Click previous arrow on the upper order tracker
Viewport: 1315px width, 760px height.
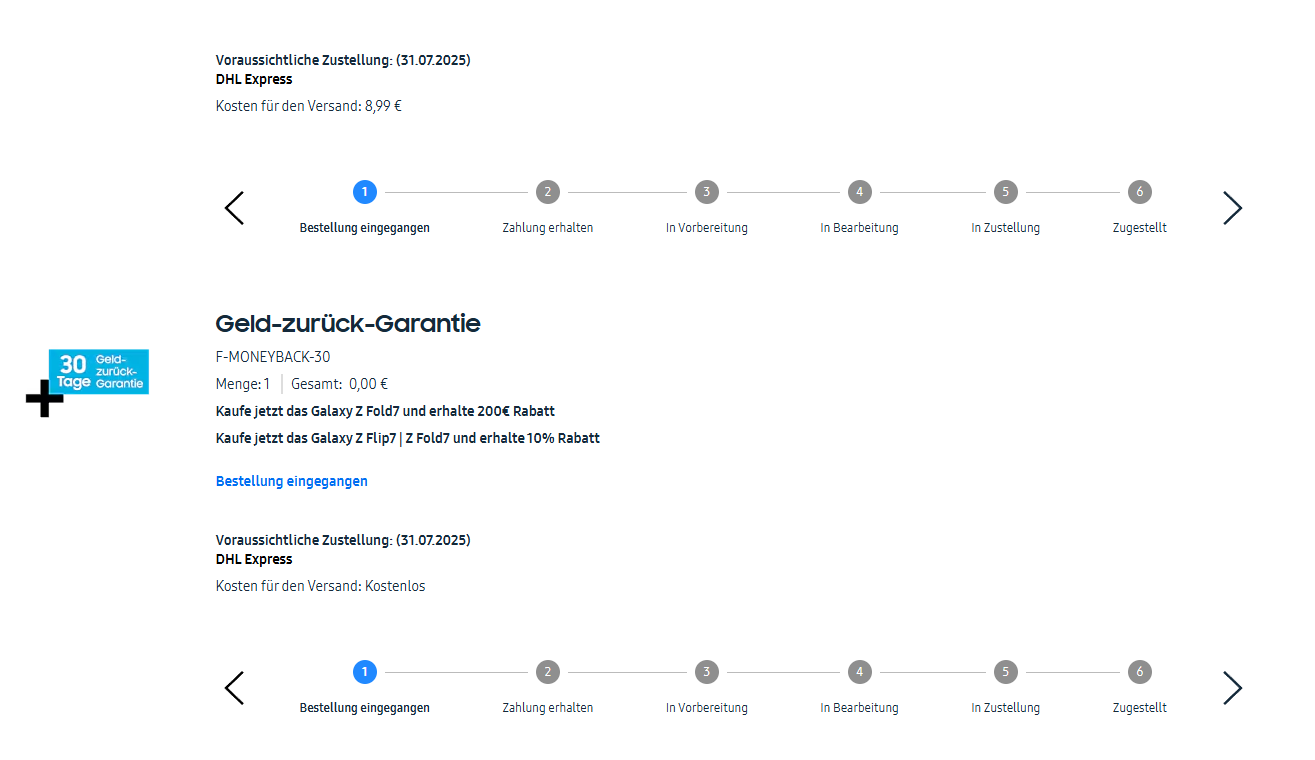coord(234,208)
